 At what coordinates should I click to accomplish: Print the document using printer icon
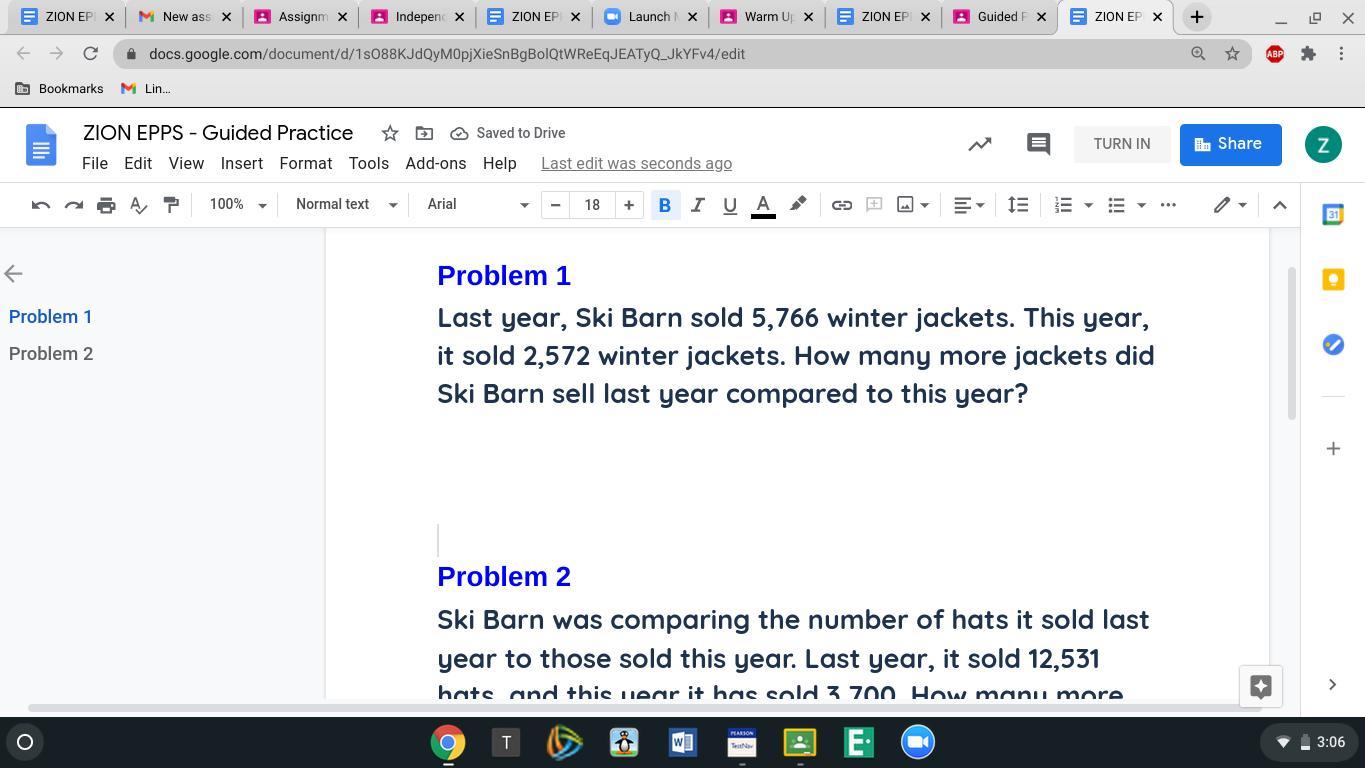point(106,205)
